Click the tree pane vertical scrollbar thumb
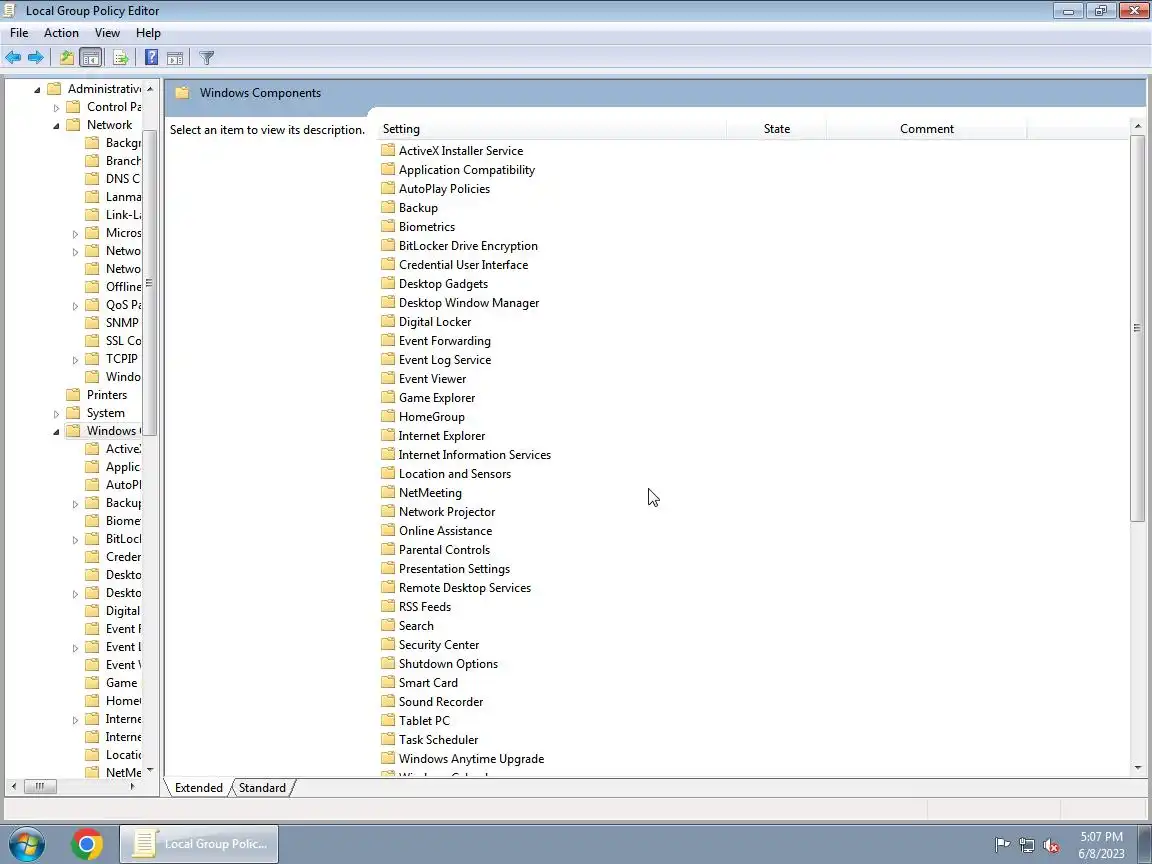Image resolution: width=1152 pixels, height=864 pixels. pos(149,283)
